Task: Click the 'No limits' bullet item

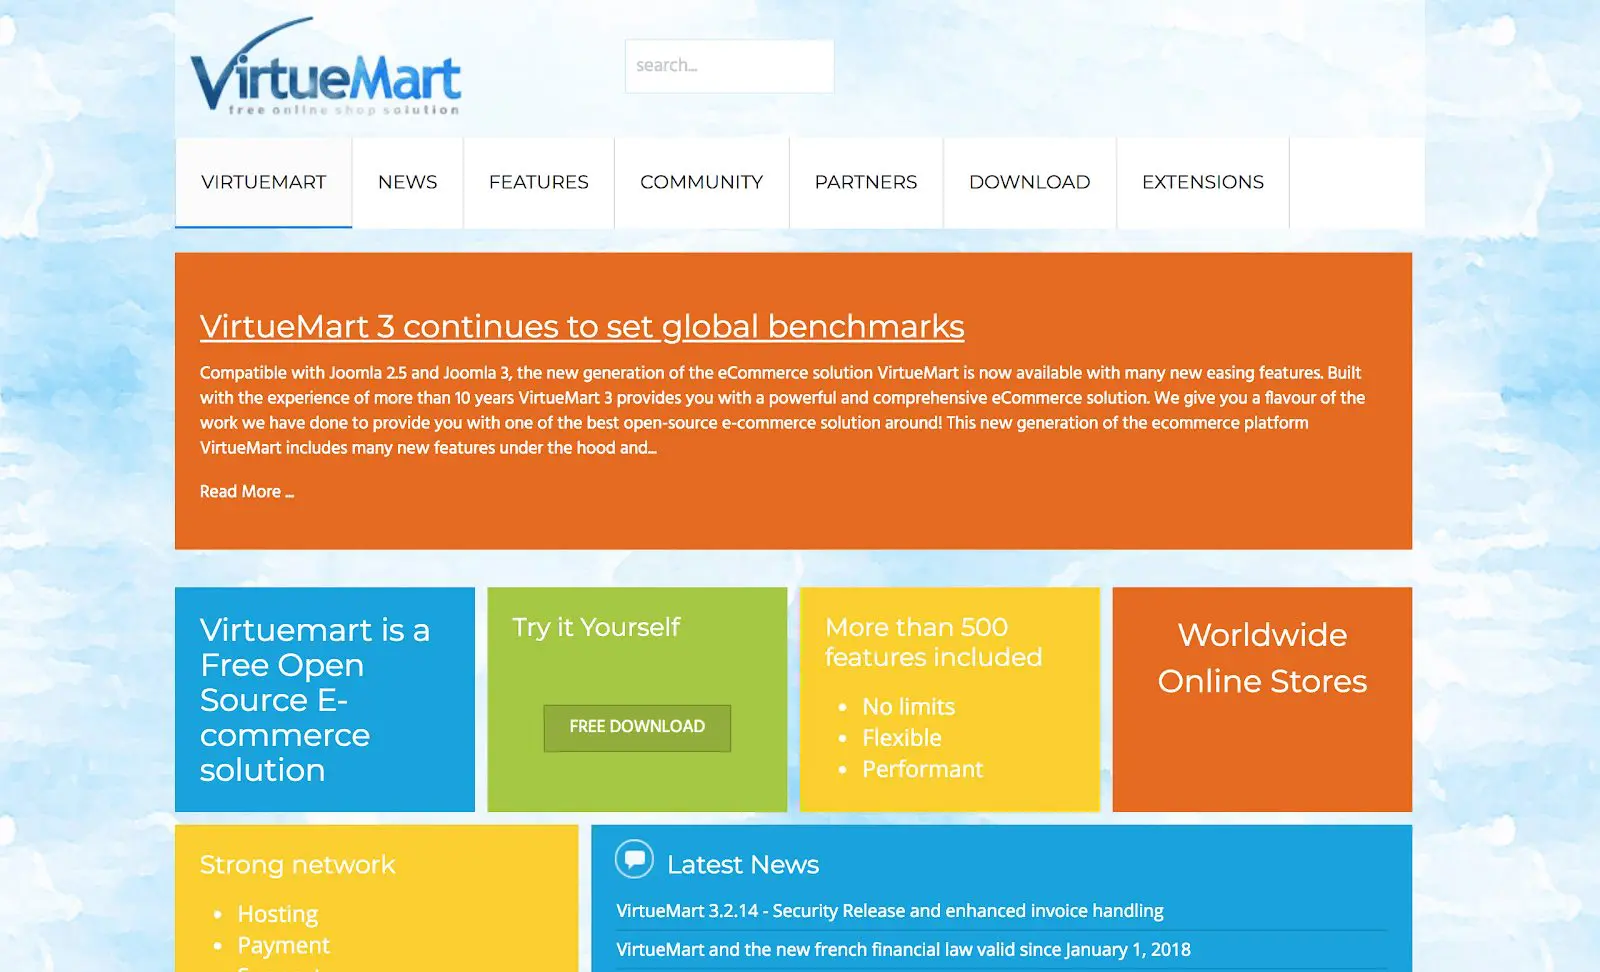Action: coord(908,707)
